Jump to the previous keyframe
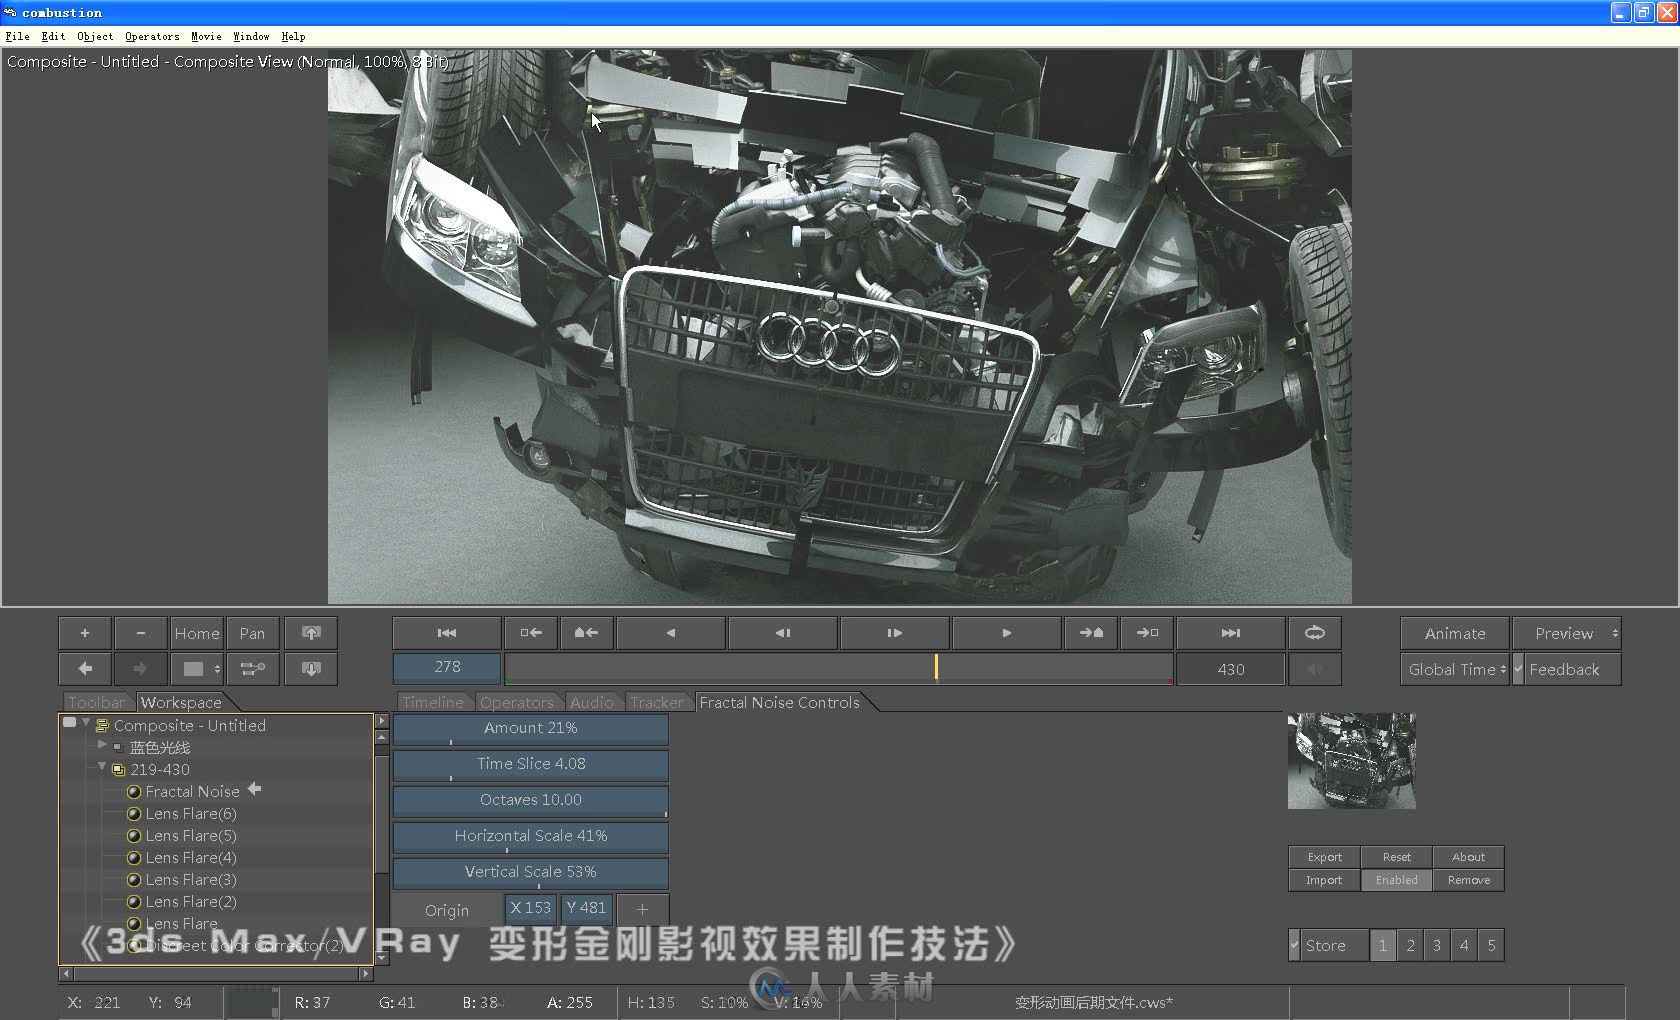This screenshot has width=1680, height=1020. (587, 633)
